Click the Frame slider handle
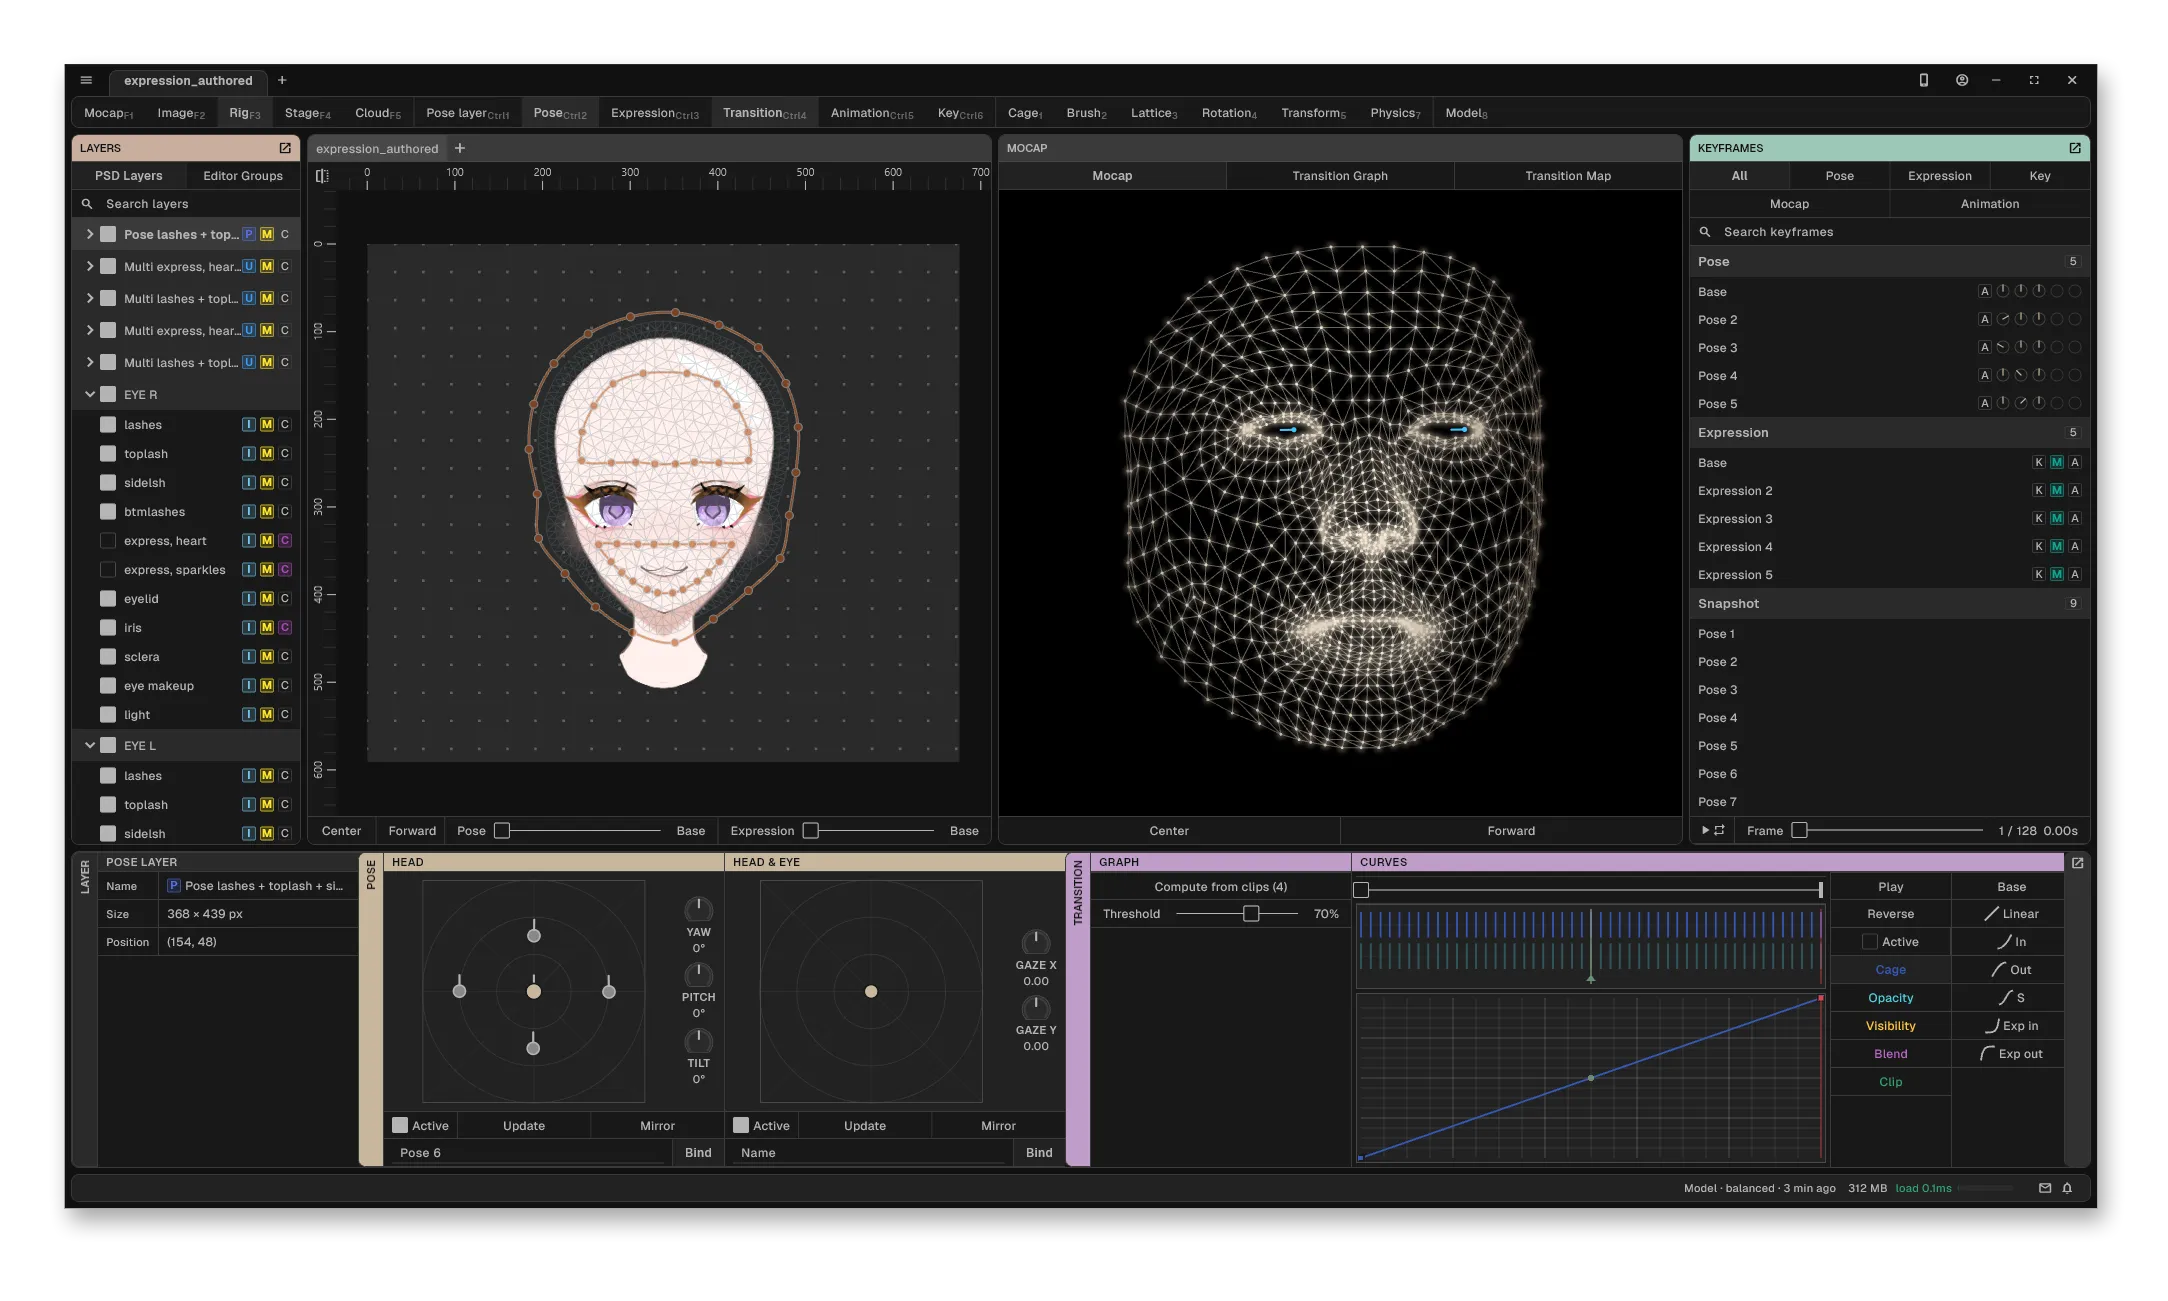The height and width of the screenshot is (1301, 2168). coord(1799,830)
